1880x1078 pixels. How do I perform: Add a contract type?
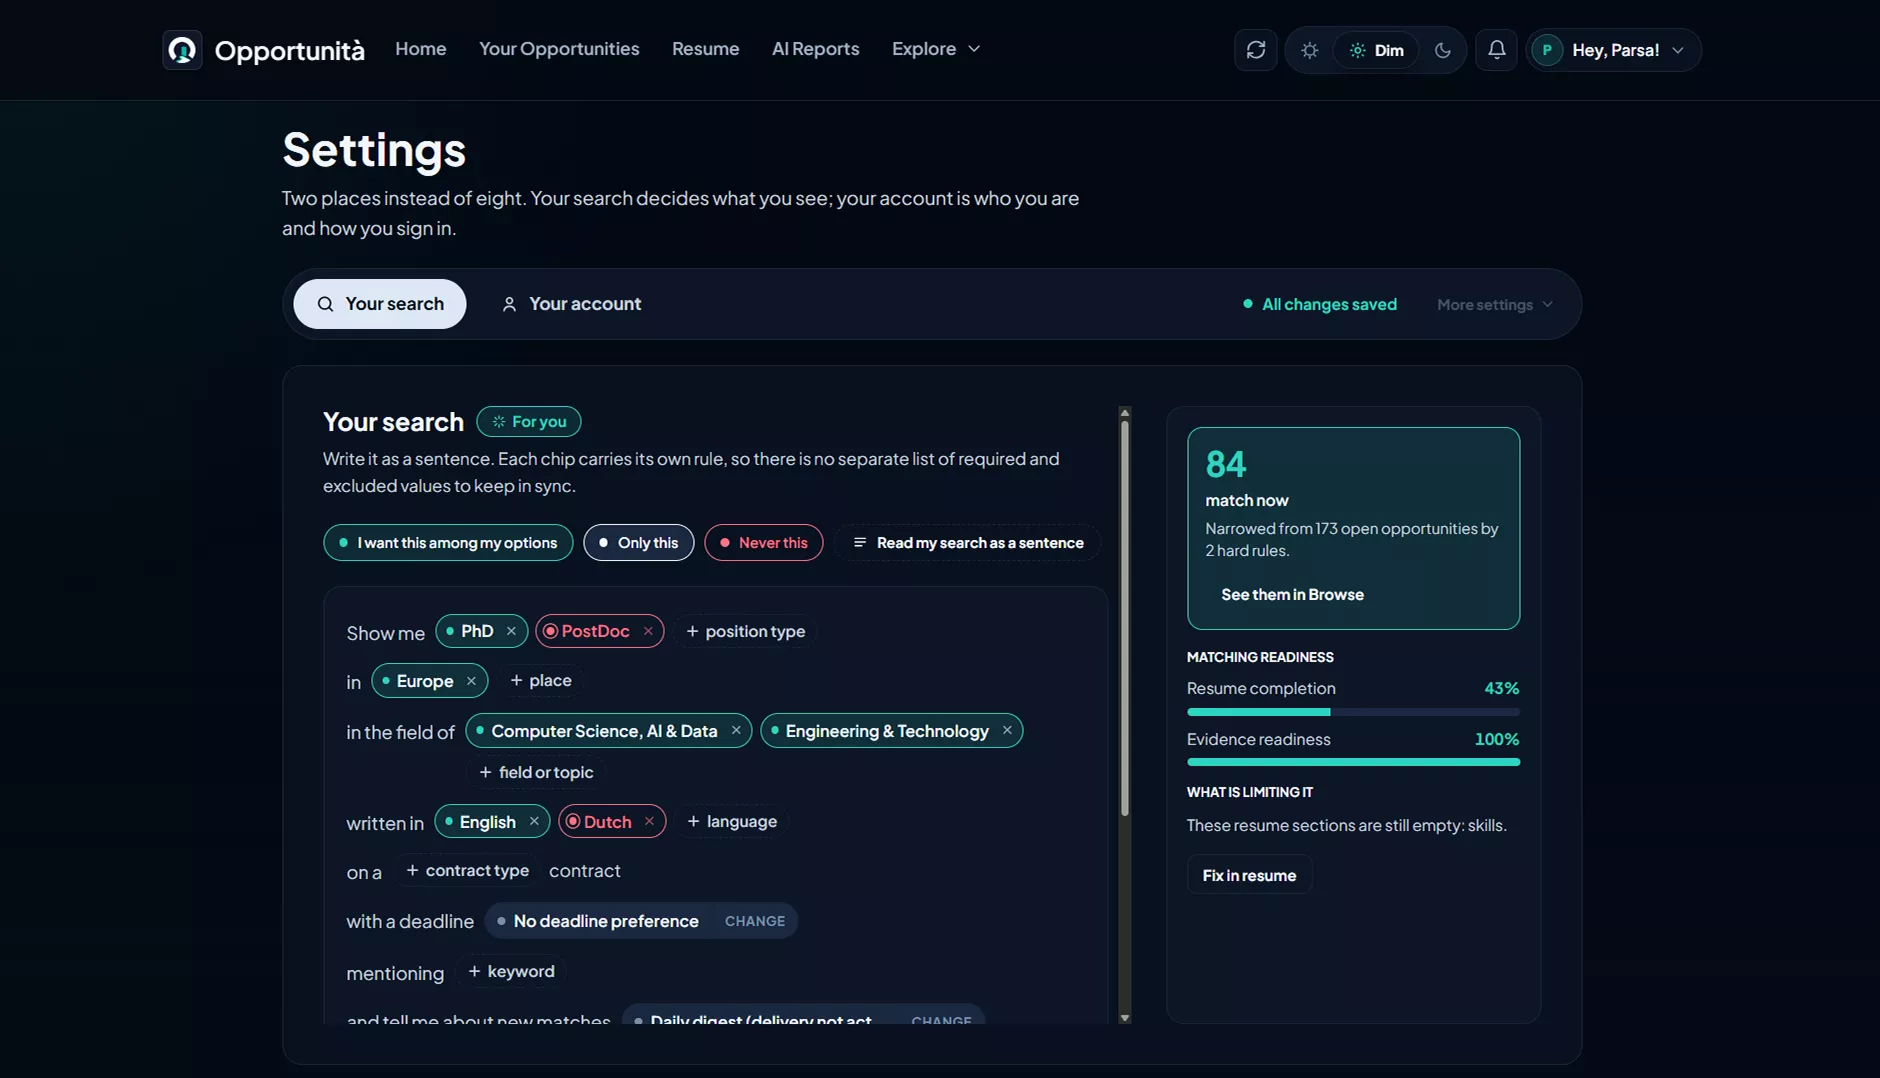(x=467, y=871)
